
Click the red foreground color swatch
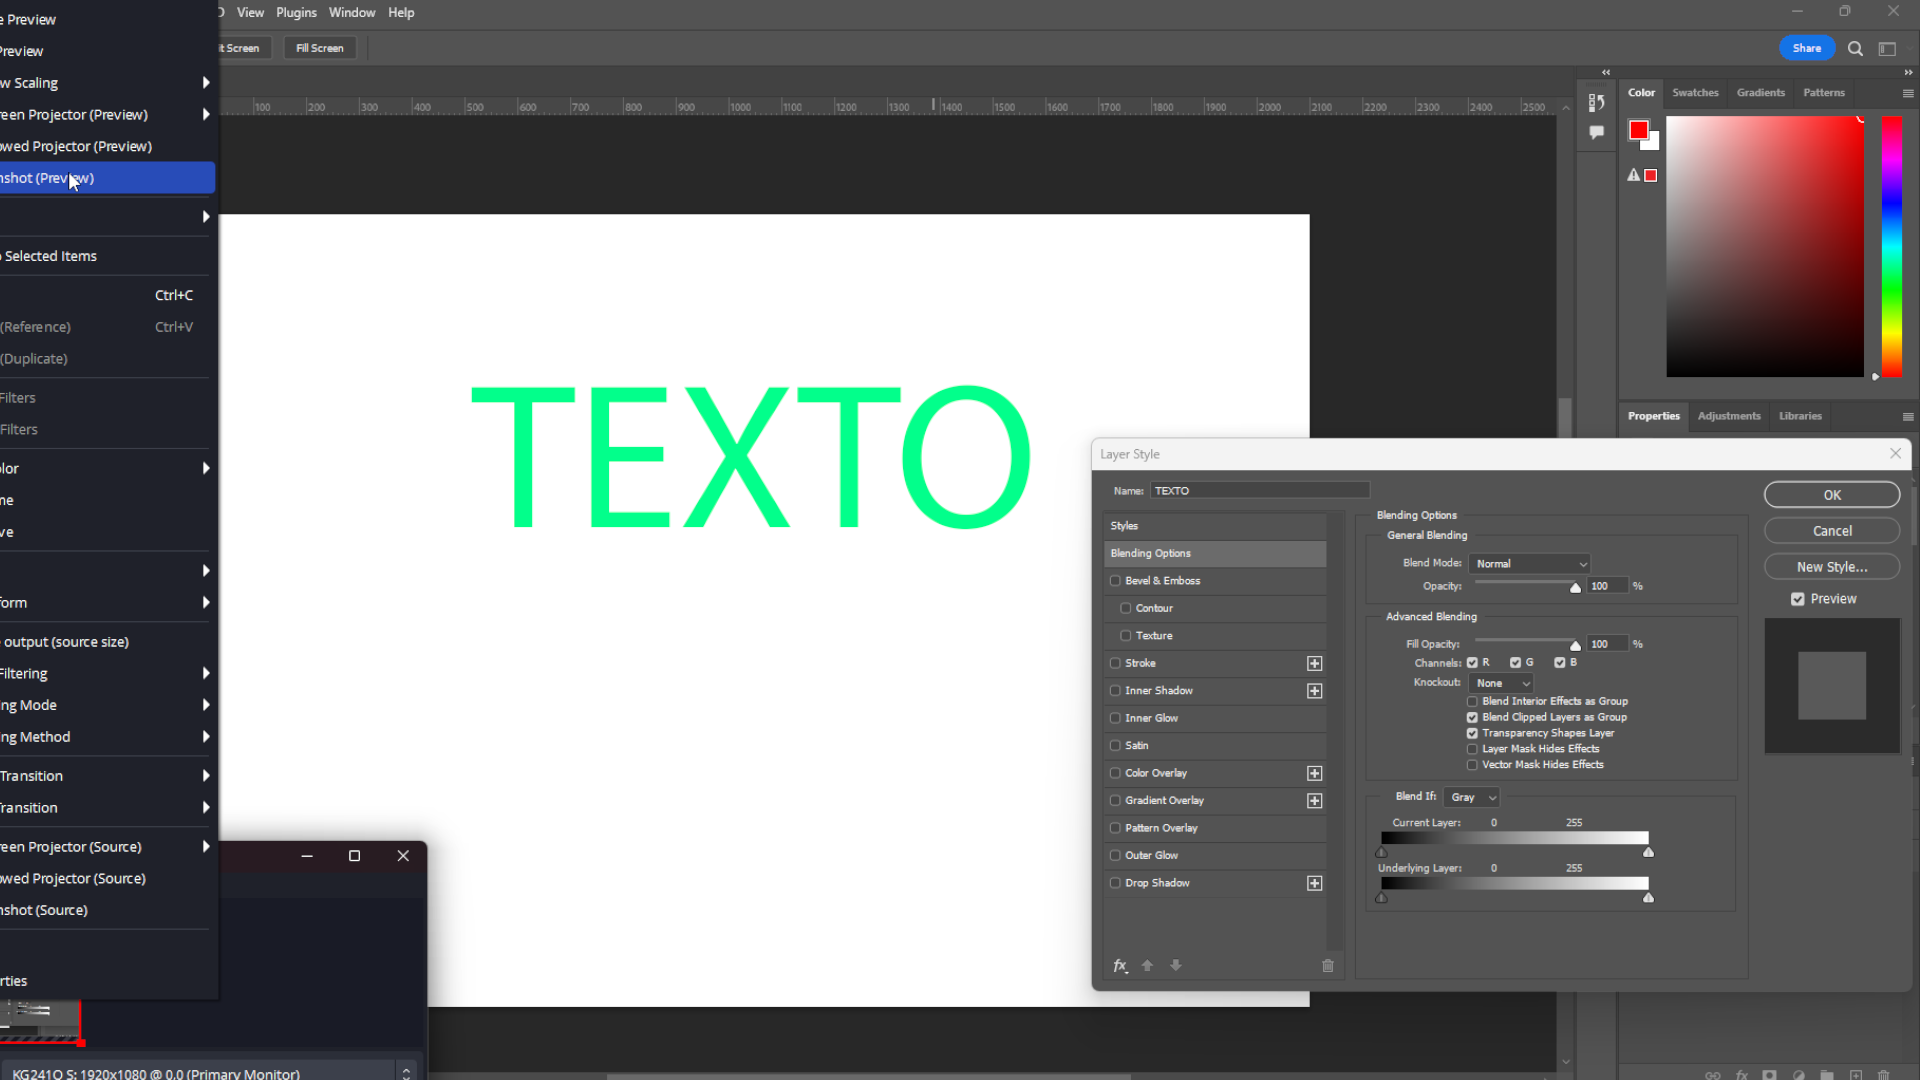1640,130
